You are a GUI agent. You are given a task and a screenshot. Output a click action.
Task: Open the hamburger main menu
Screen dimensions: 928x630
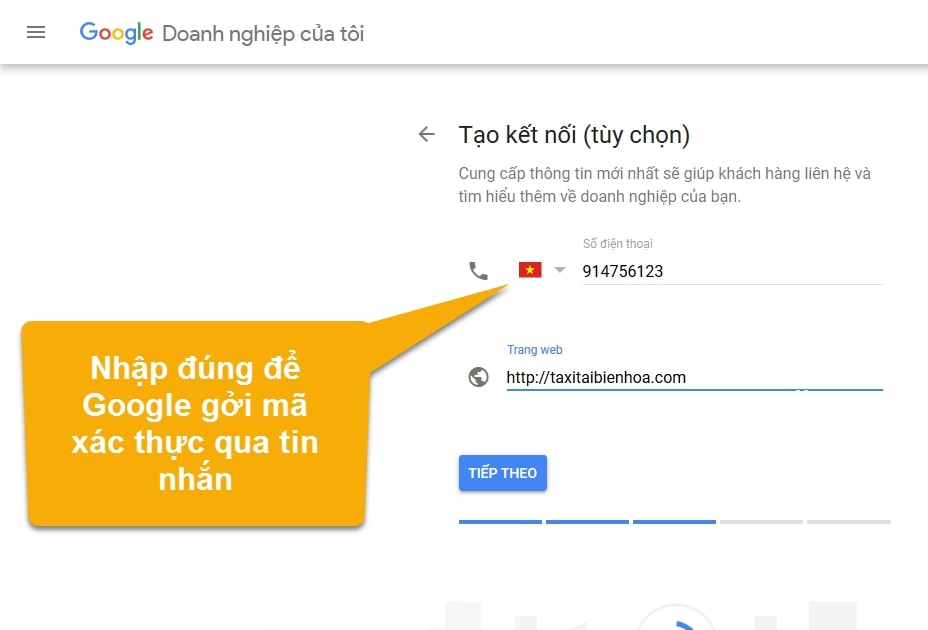click(36, 32)
